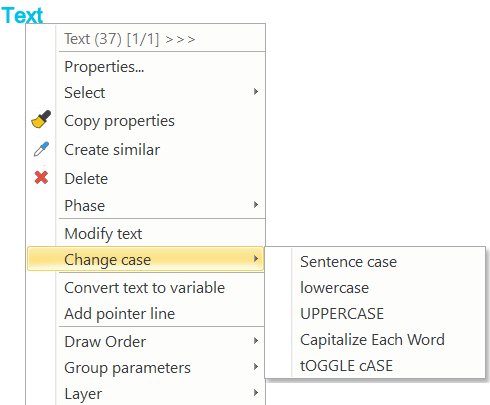
Task: Choose Capitalize Each Word option
Action: click(372, 340)
